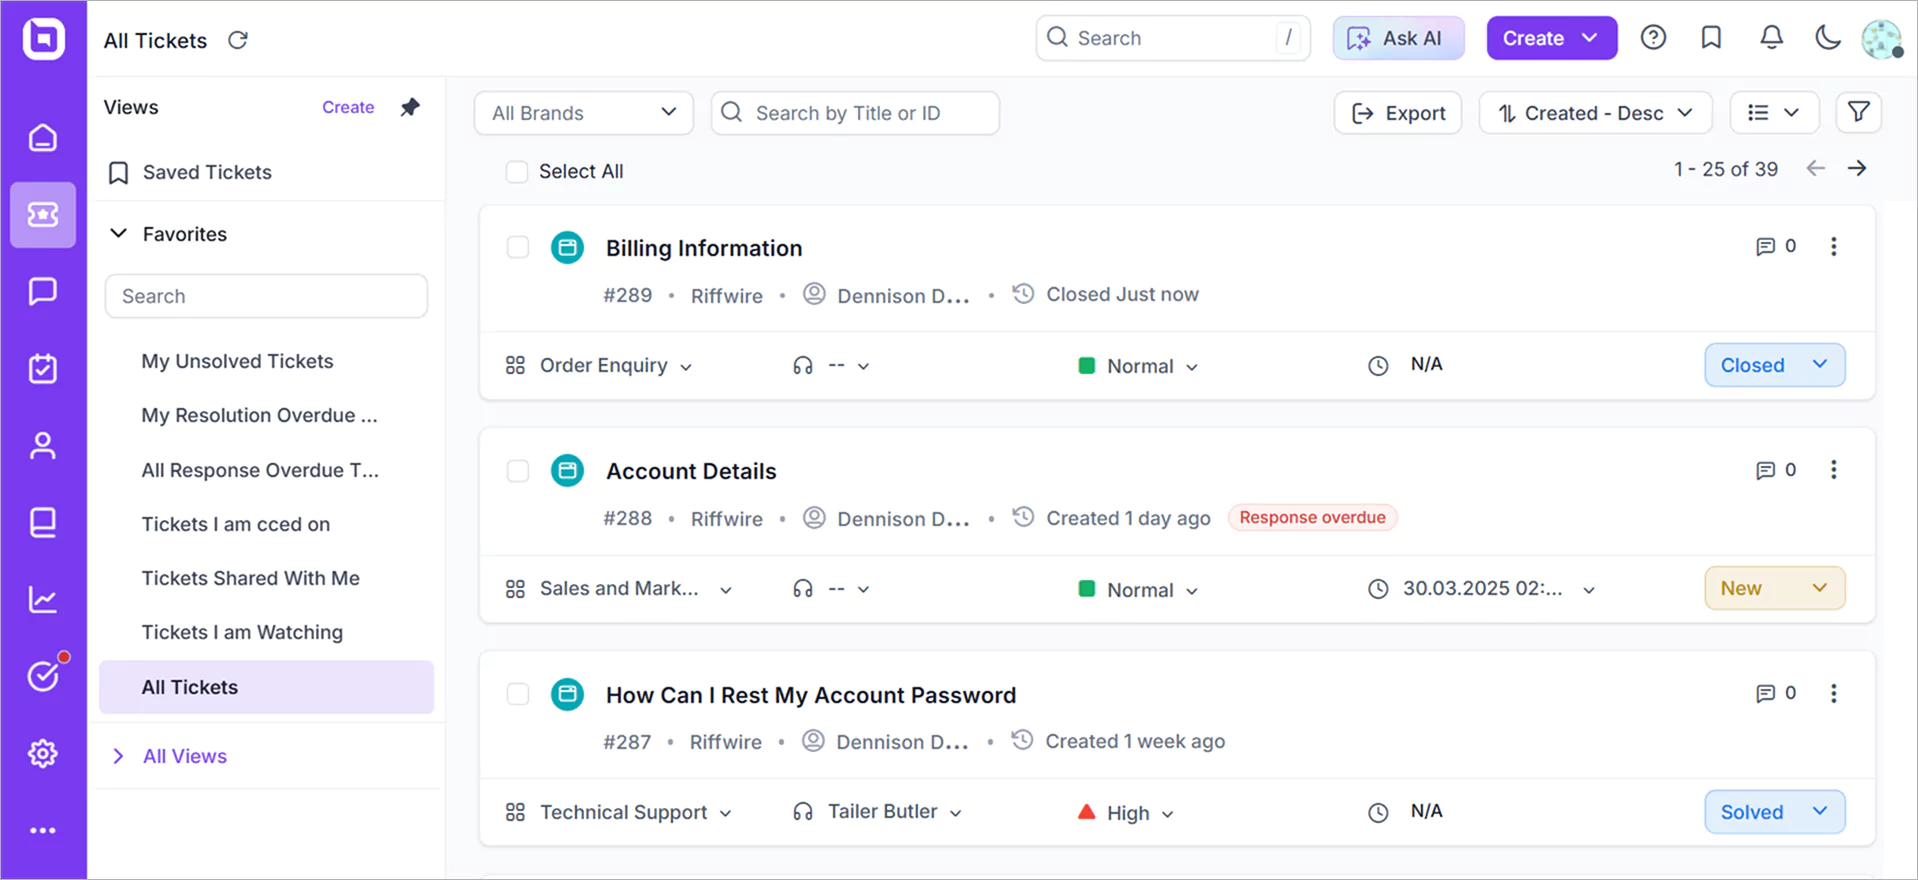Screen dimensions: 1918x880
Task: Open My Unsolved Tickets view
Action: pyautogui.click(x=237, y=361)
